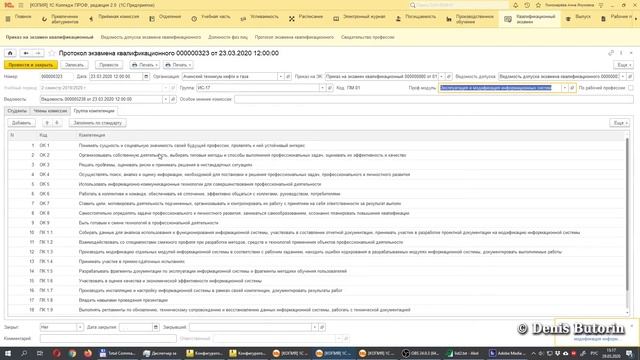Screen dimensions: 640x360
Task: Open the Главное section
Action: point(23,17)
